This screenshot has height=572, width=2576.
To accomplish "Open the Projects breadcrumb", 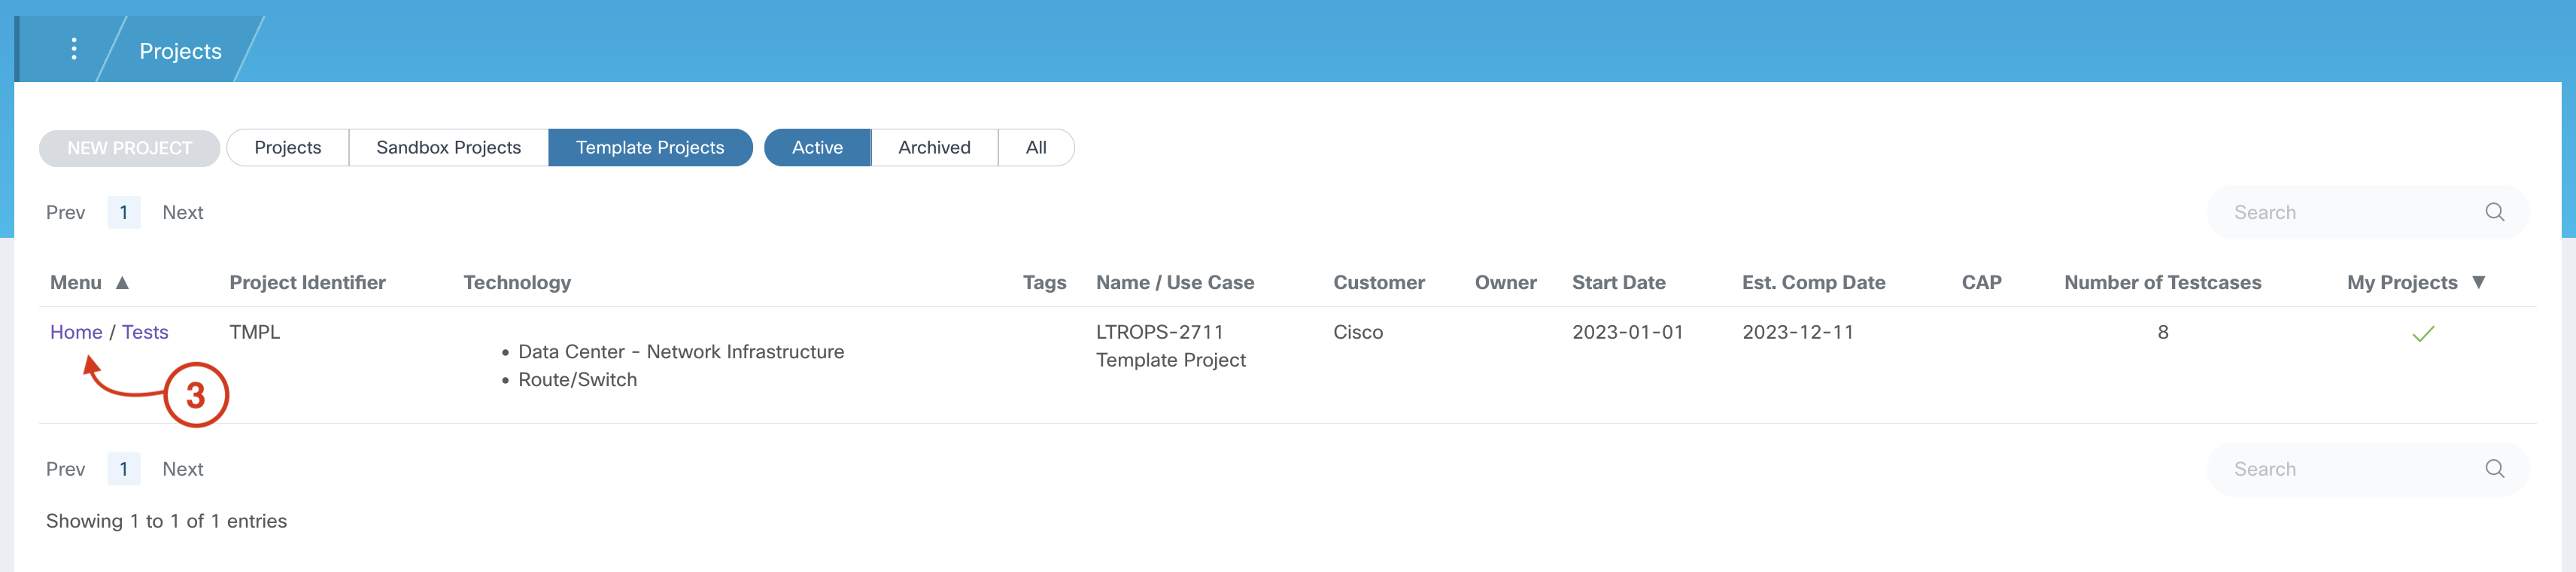I will click(x=180, y=51).
